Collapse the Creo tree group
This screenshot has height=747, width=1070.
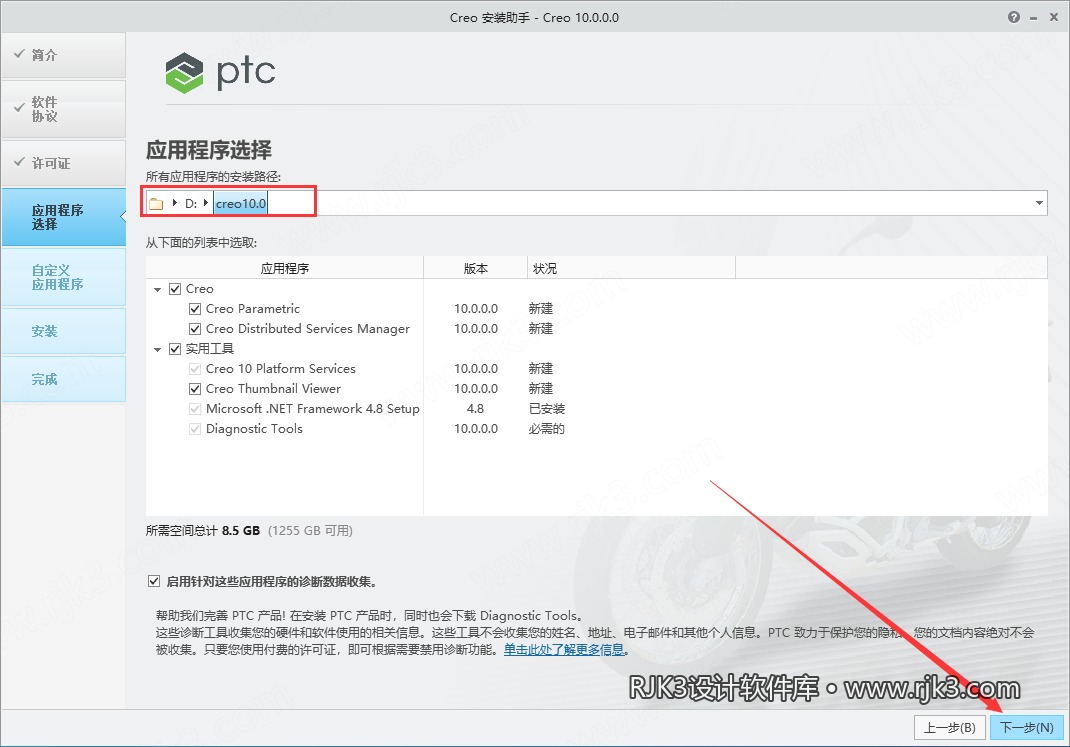click(158, 290)
